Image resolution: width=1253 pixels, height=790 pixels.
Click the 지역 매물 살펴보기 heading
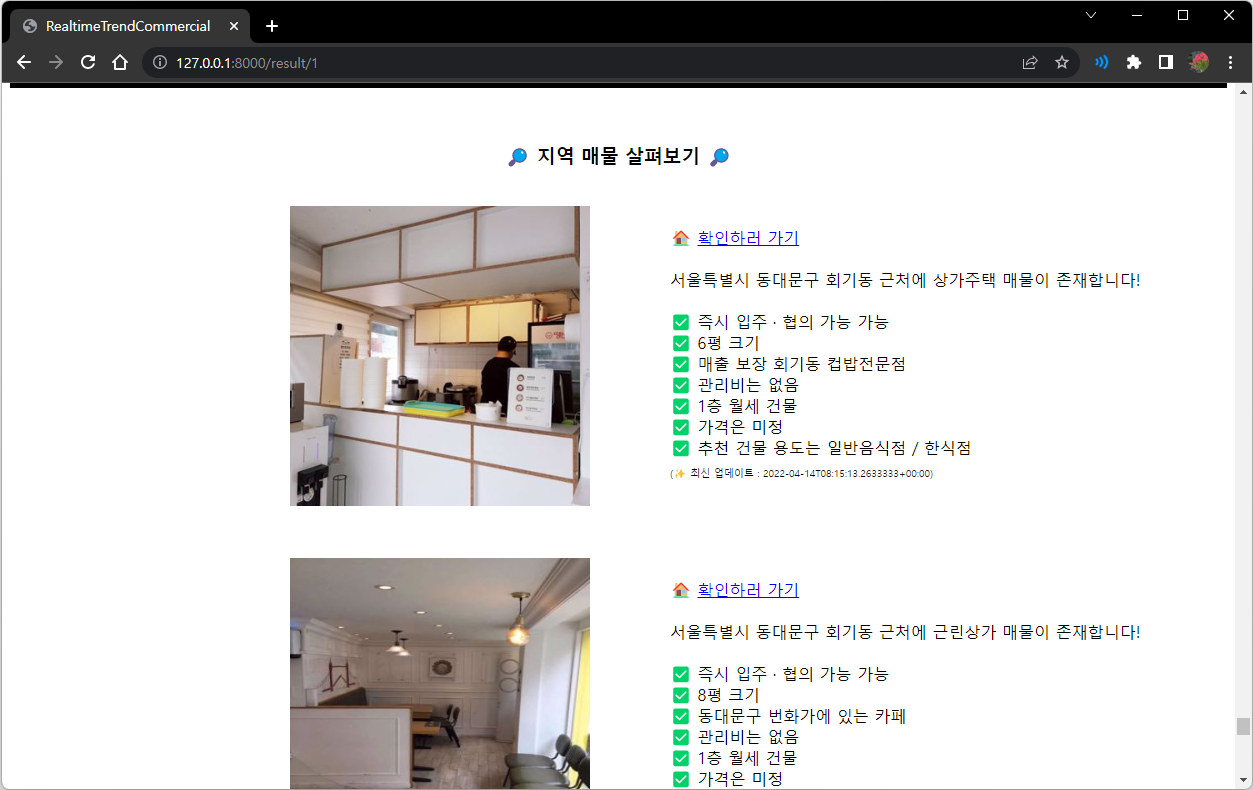coord(619,157)
